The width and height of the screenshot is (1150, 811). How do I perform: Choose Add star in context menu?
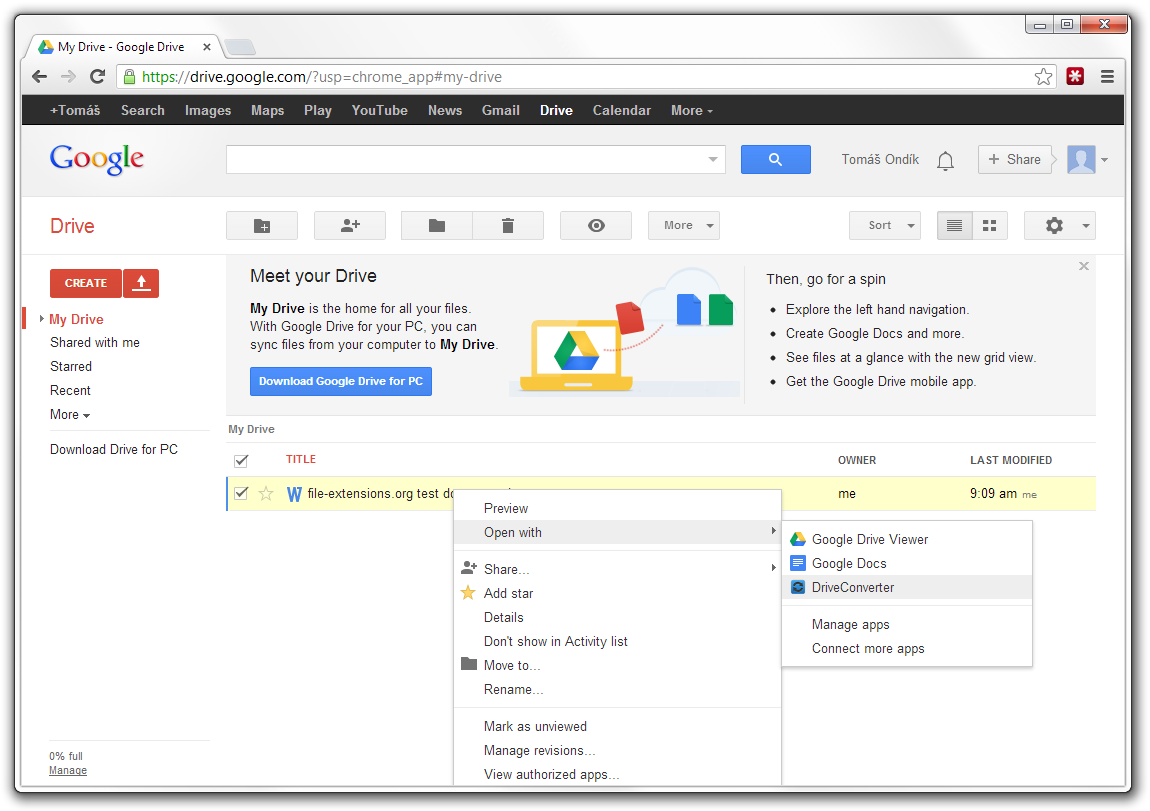coord(618,593)
